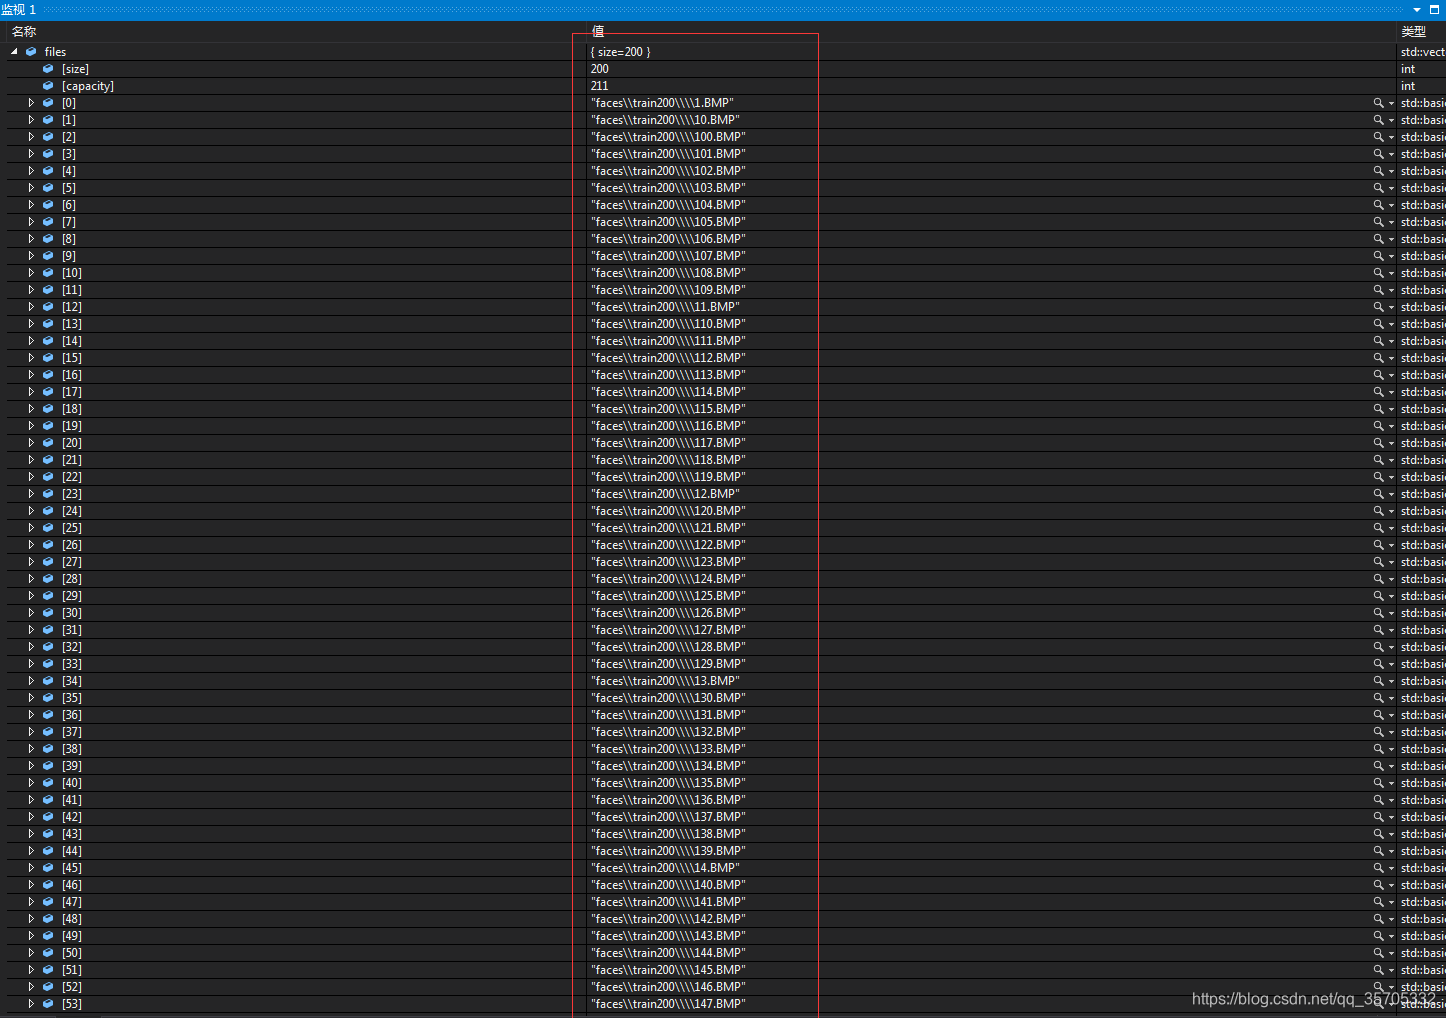The image size is (1446, 1018).
Task: Click the value 211 for [capacity]
Action: (x=599, y=86)
